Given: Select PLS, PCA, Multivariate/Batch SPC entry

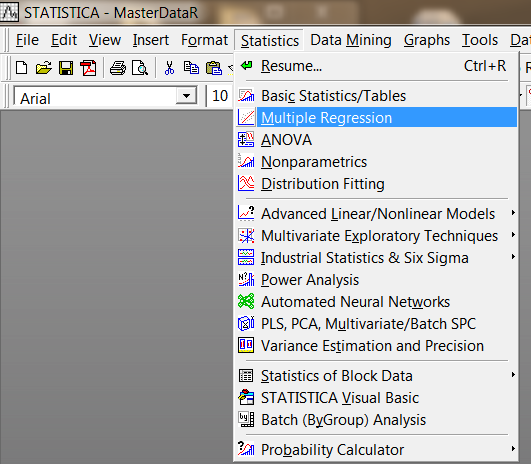Looking at the screenshot, I should pos(376,323).
